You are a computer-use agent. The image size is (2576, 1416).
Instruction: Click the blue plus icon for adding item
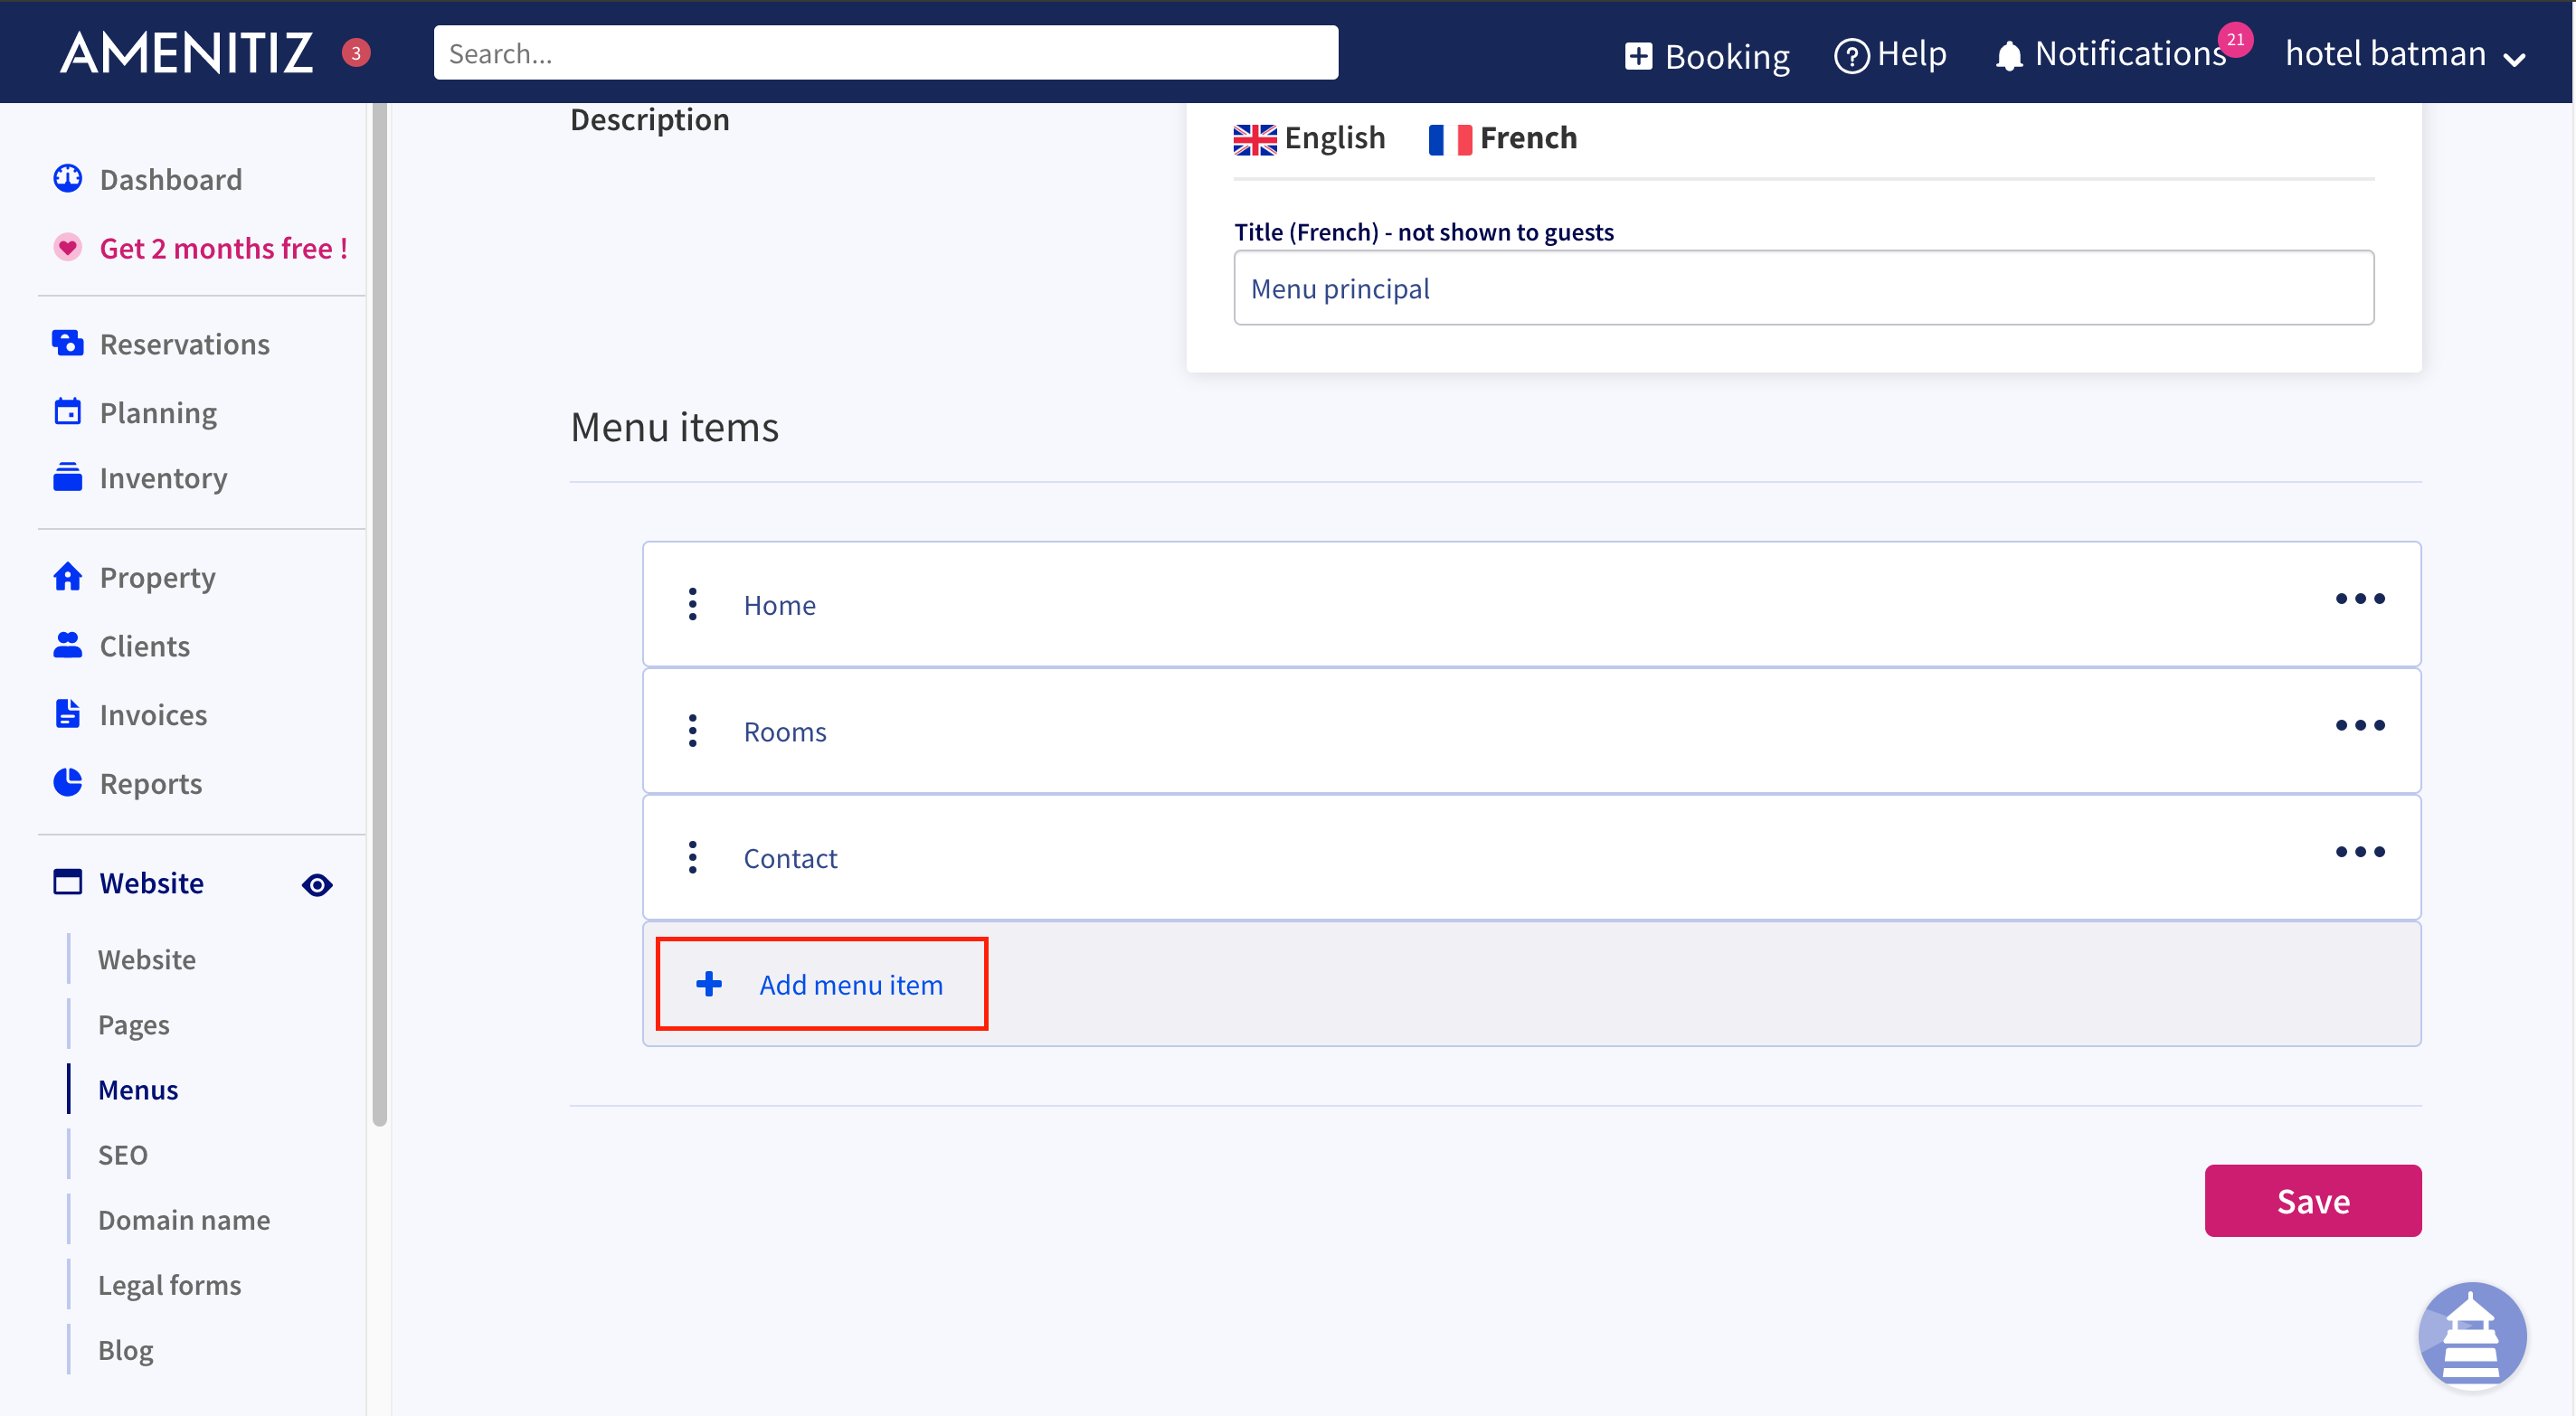709,984
